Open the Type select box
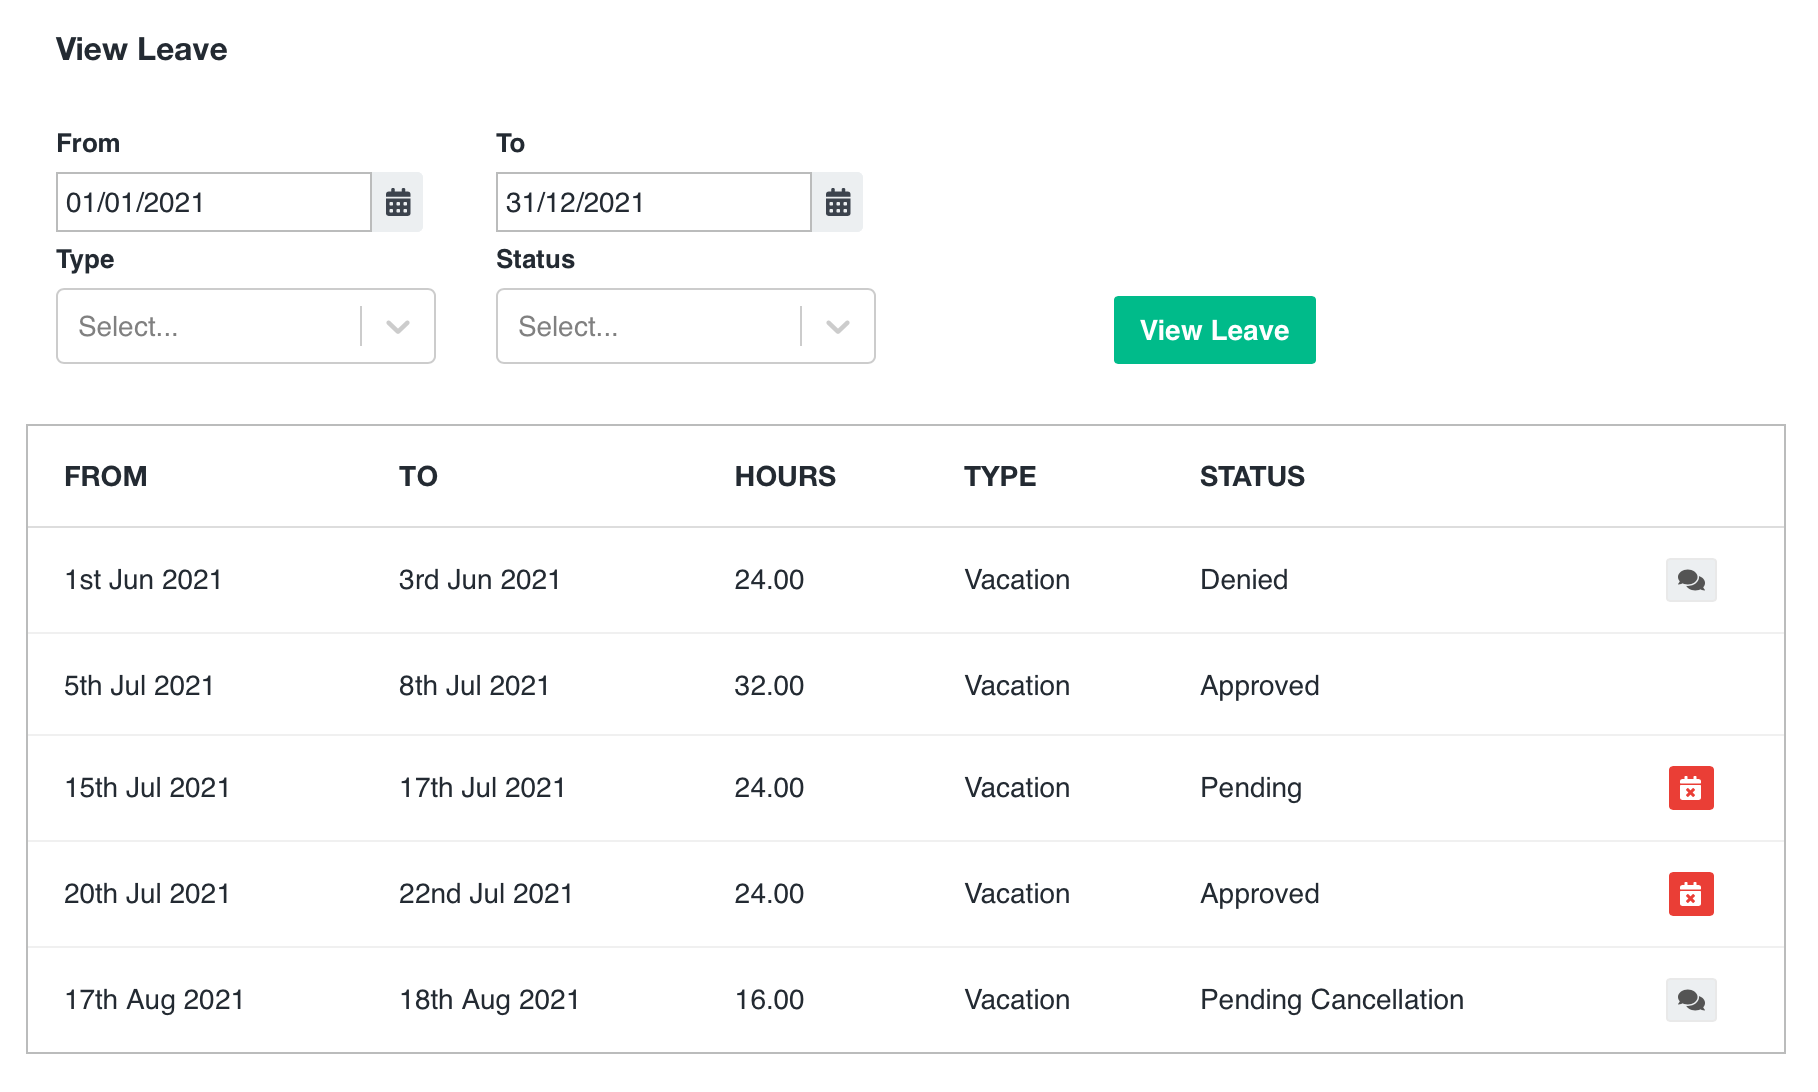This screenshot has width=1818, height=1092. pos(210,326)
